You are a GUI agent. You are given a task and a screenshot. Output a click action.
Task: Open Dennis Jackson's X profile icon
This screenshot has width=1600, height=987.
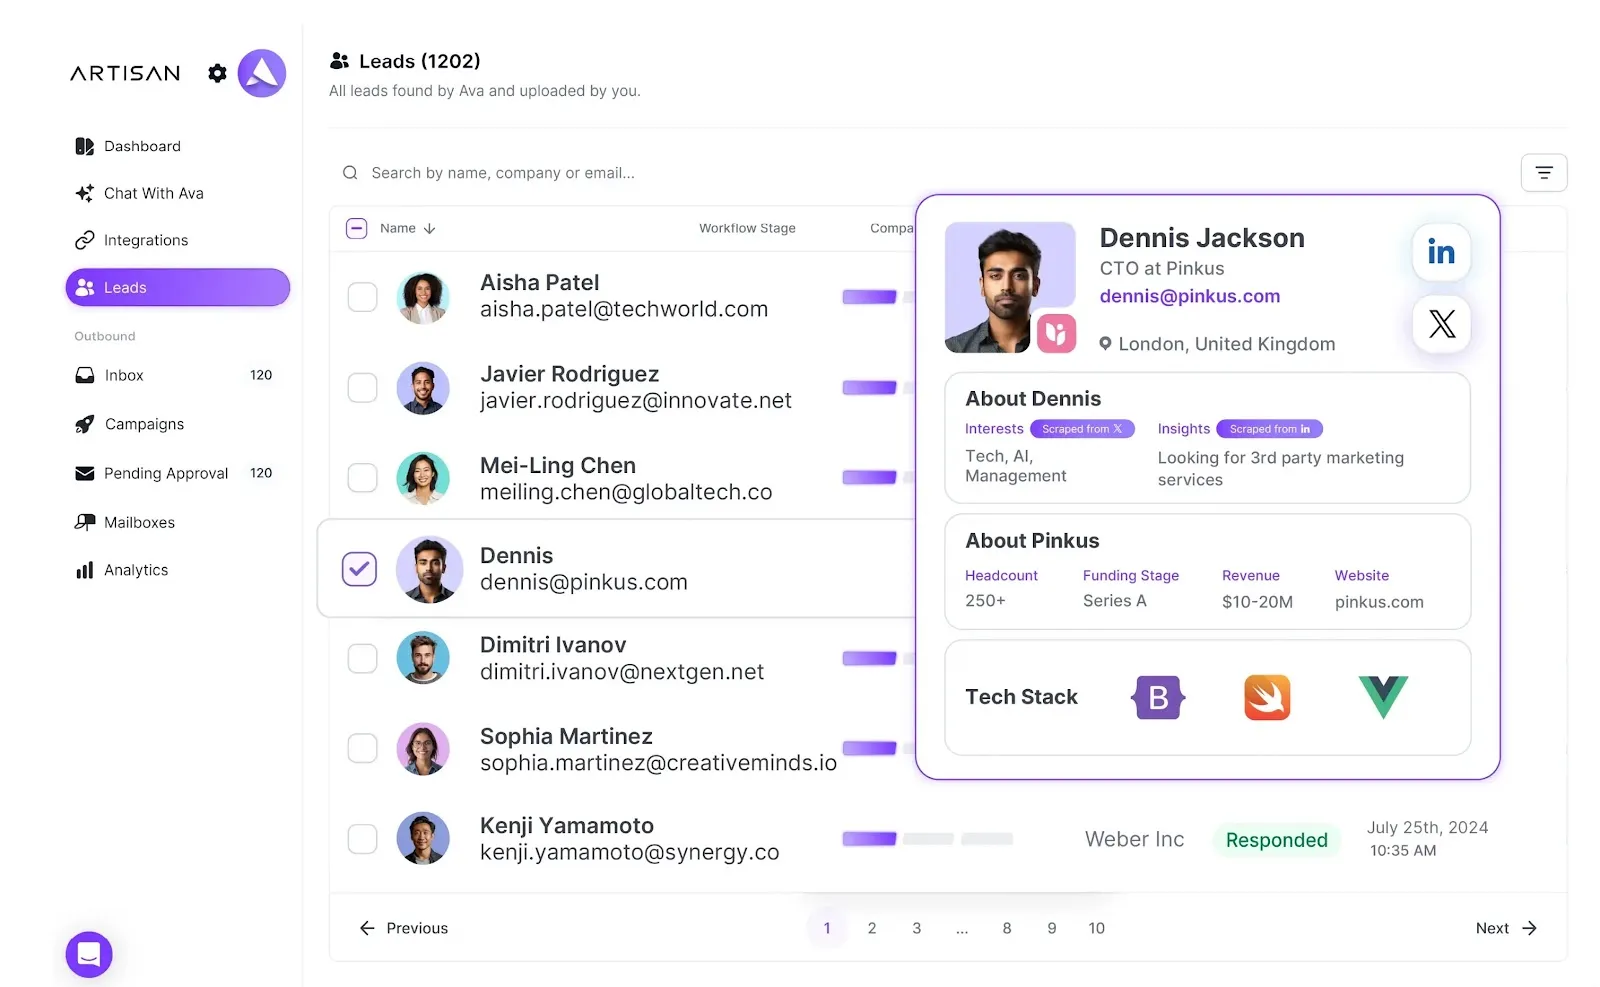pyautogui.click(x=1441, y=323)
